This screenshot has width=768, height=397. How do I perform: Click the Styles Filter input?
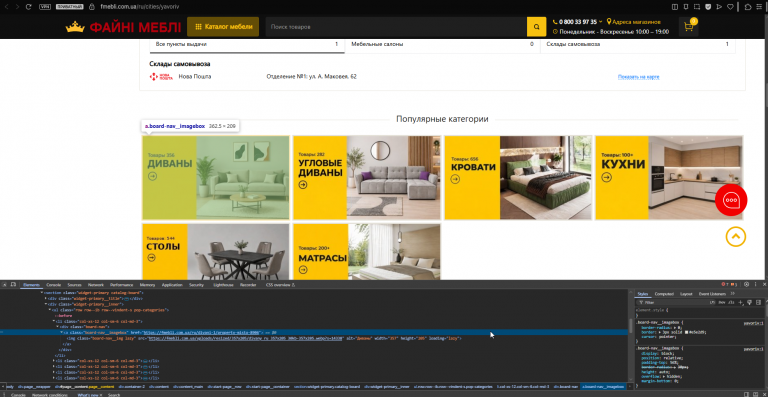coord(675,303)
